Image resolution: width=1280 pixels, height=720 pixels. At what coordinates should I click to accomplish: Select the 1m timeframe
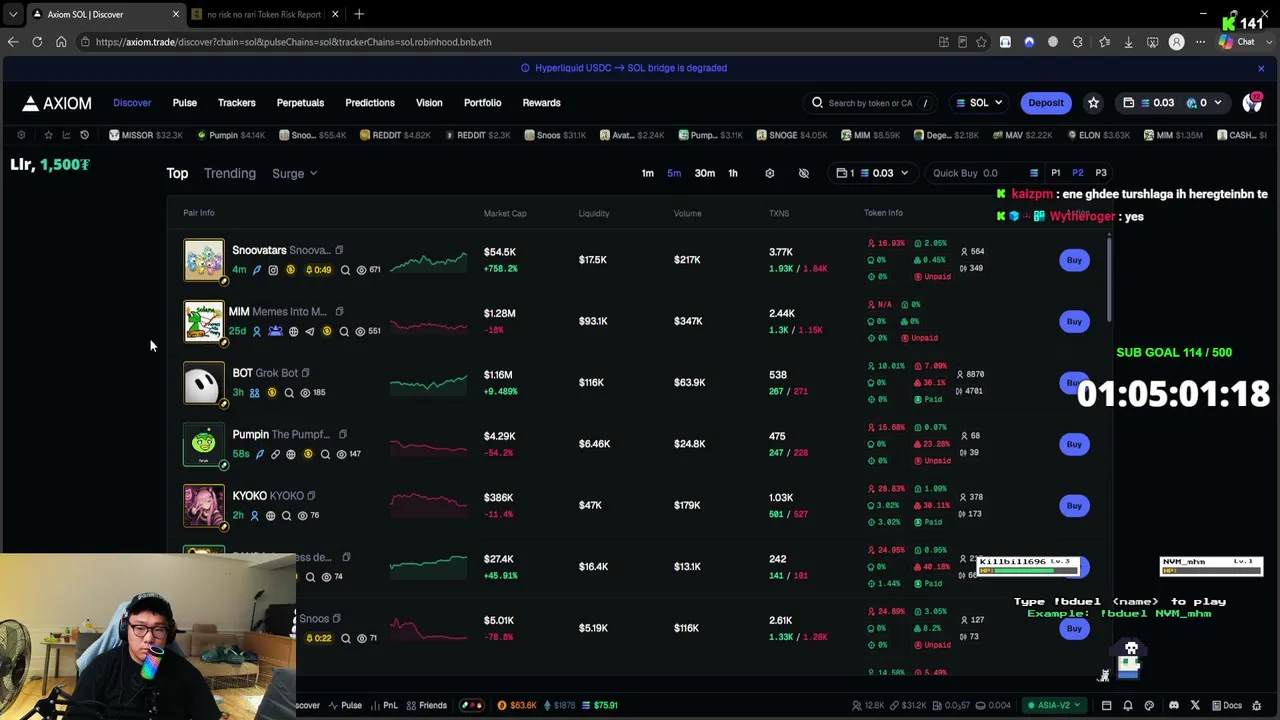648,173
